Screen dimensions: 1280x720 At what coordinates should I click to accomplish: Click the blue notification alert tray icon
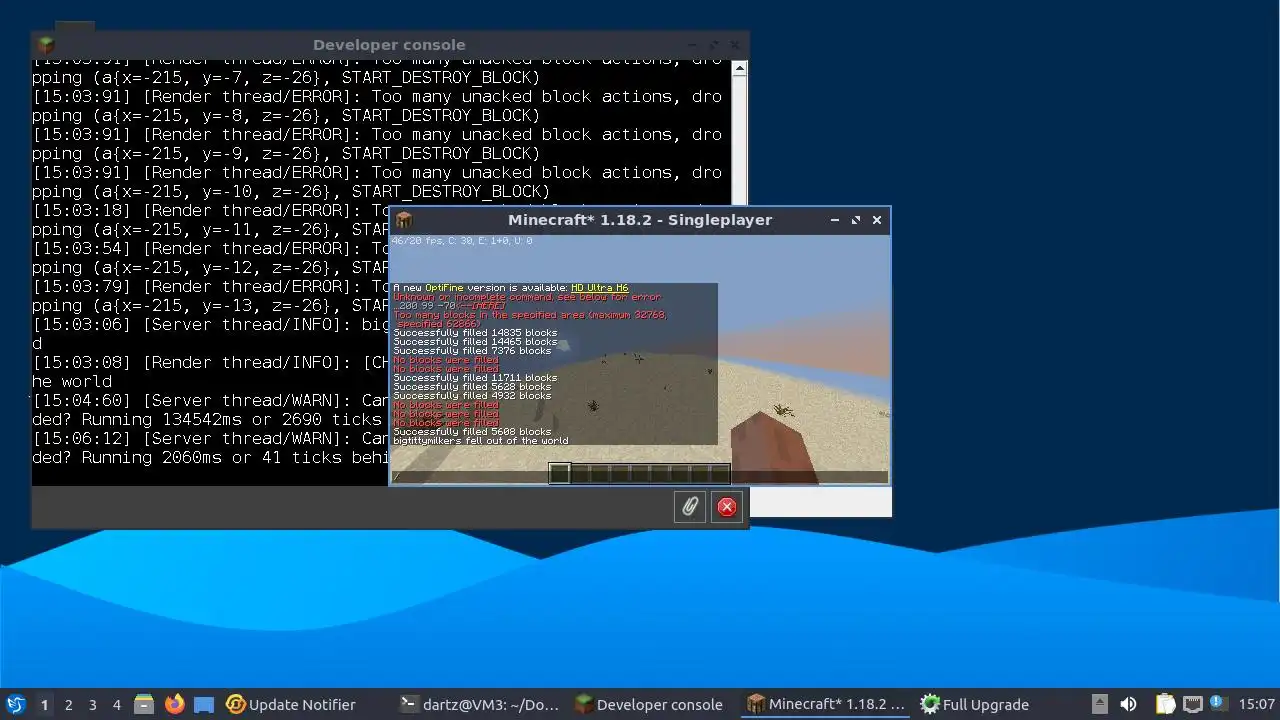point(1217,703)
